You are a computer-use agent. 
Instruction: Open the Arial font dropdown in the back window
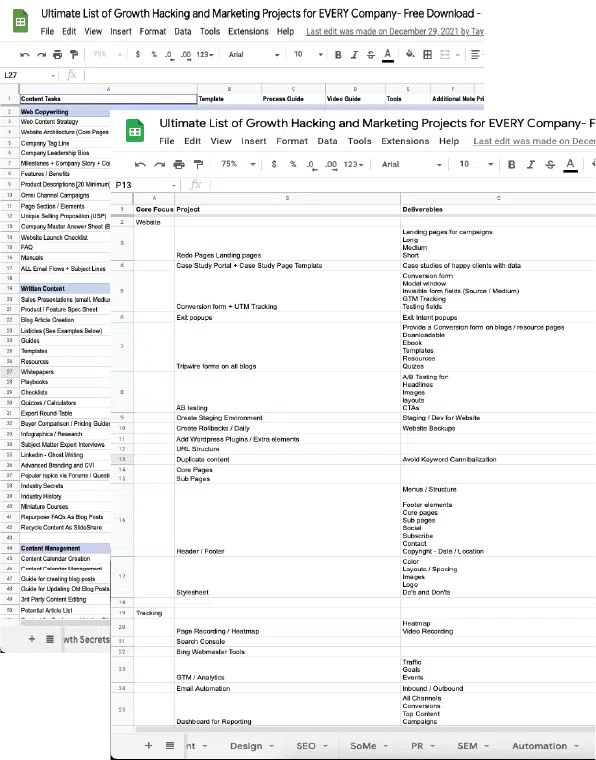coord(254,54)
